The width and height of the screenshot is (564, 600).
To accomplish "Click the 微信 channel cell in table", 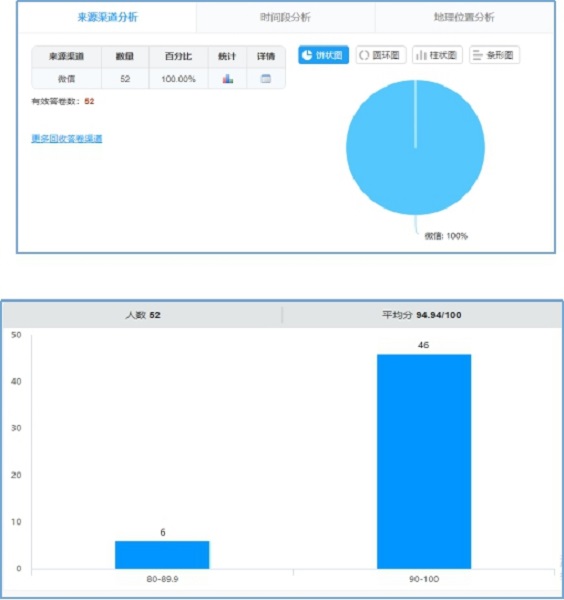I will pos(66,79).
